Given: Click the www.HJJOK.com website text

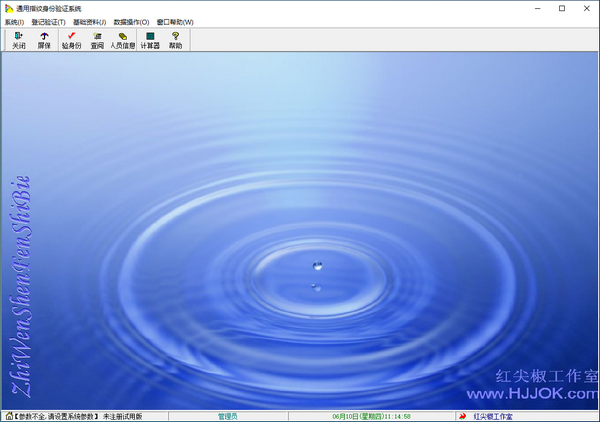Looking at the screenshot, I should pyautogui.click(x=547, y=395).
